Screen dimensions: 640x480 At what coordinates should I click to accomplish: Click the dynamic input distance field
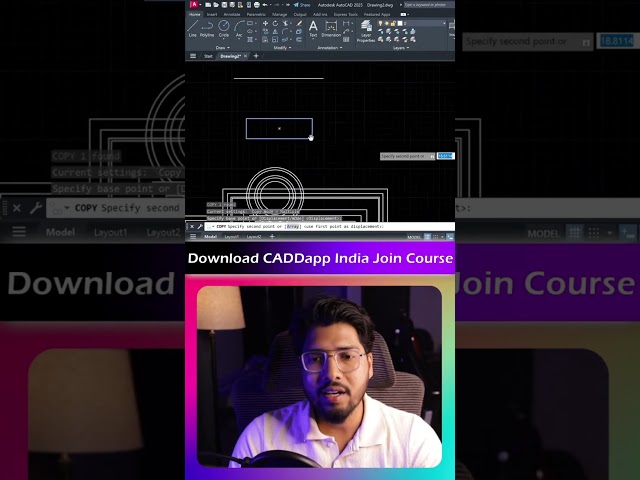coord(446,156)
